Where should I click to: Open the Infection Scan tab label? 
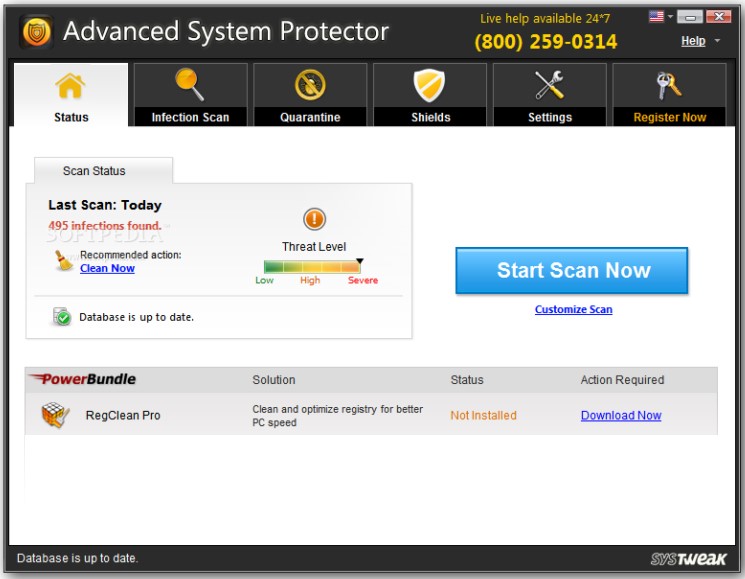pos(190,117)
